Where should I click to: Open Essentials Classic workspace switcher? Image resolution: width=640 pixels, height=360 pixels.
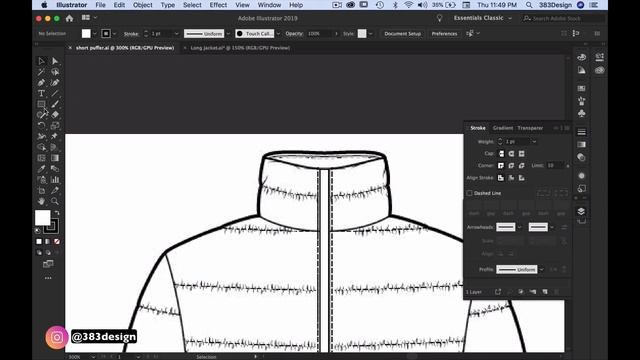[x=482, y=18]
